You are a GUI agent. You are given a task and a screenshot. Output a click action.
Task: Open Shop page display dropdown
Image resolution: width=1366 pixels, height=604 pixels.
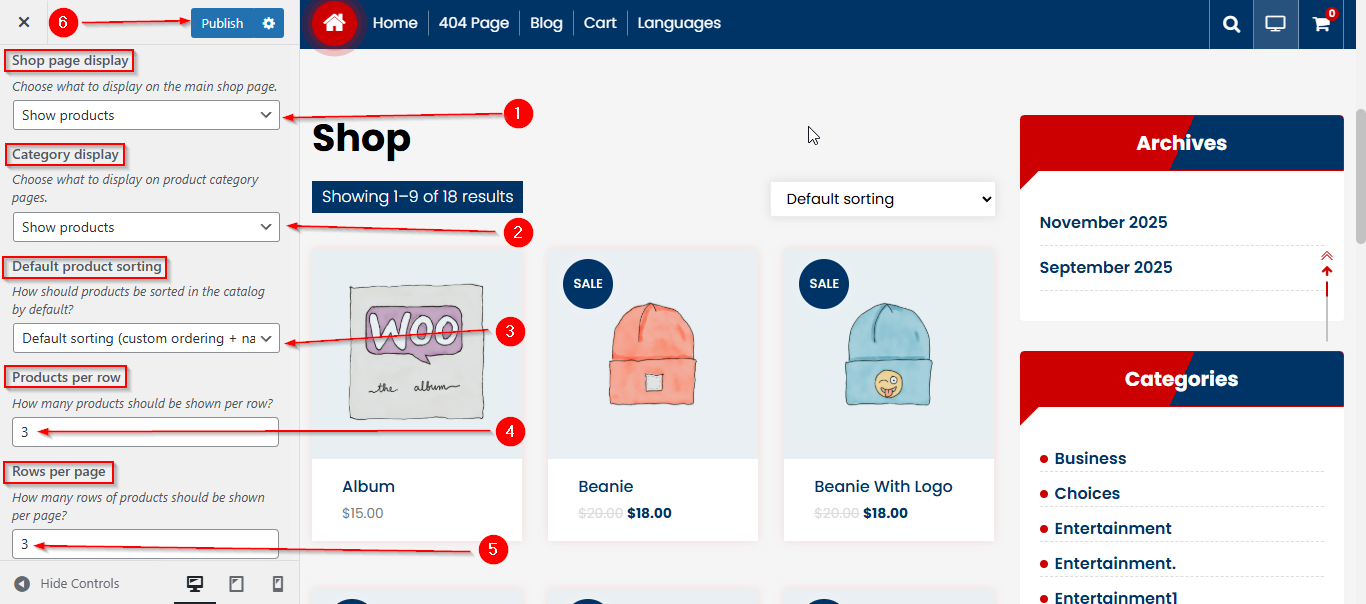point(146,115)
